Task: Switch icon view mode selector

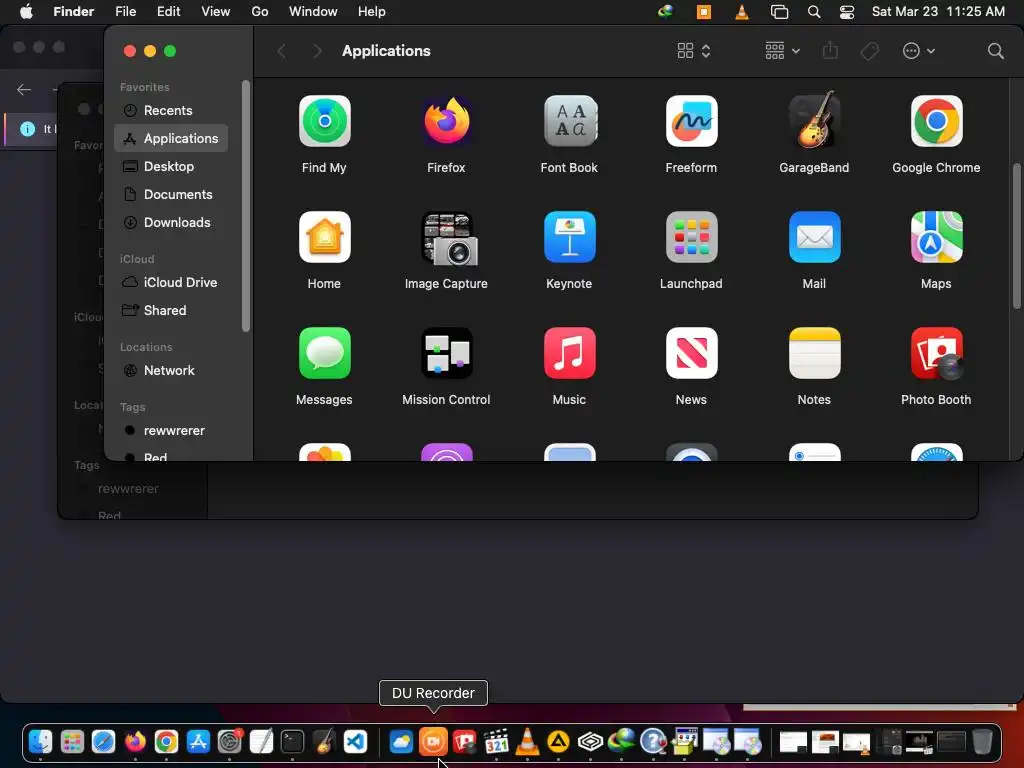Action: coord(694,51)
